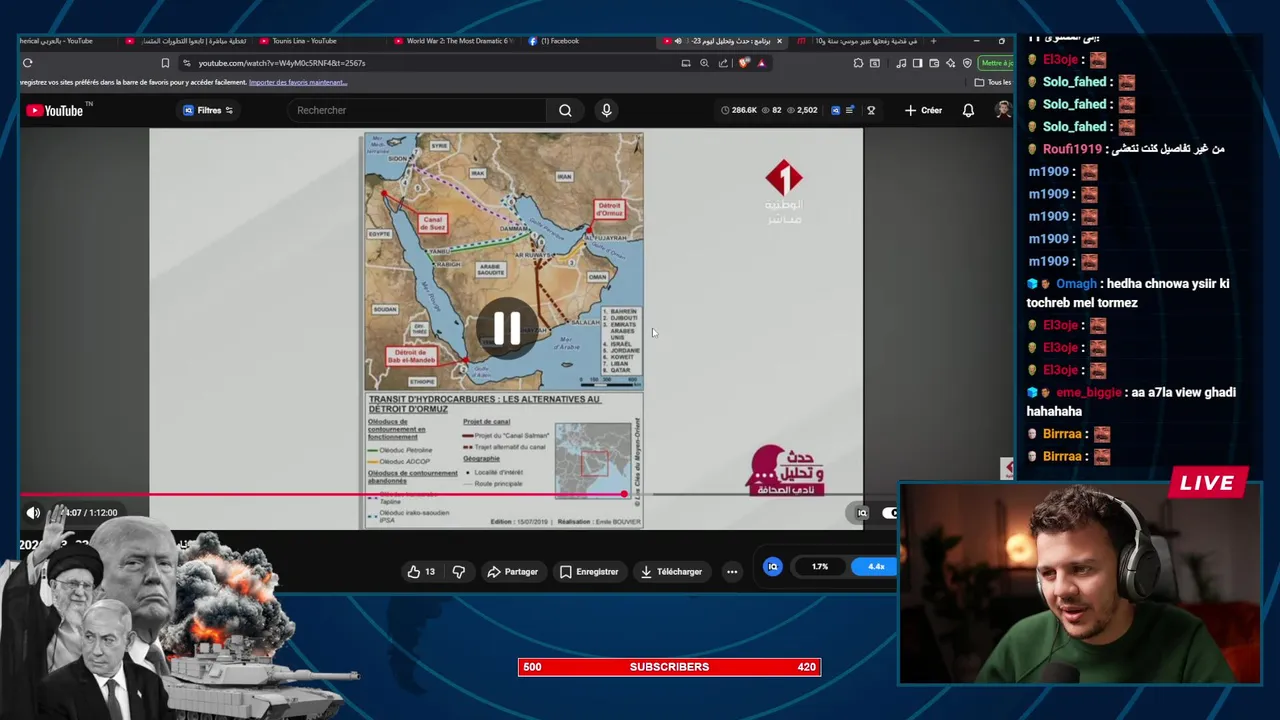Image resolution: width=1280 pixels, height=720 pixels.
Task: Click the trophy icon in header
Action: point(871,110)
